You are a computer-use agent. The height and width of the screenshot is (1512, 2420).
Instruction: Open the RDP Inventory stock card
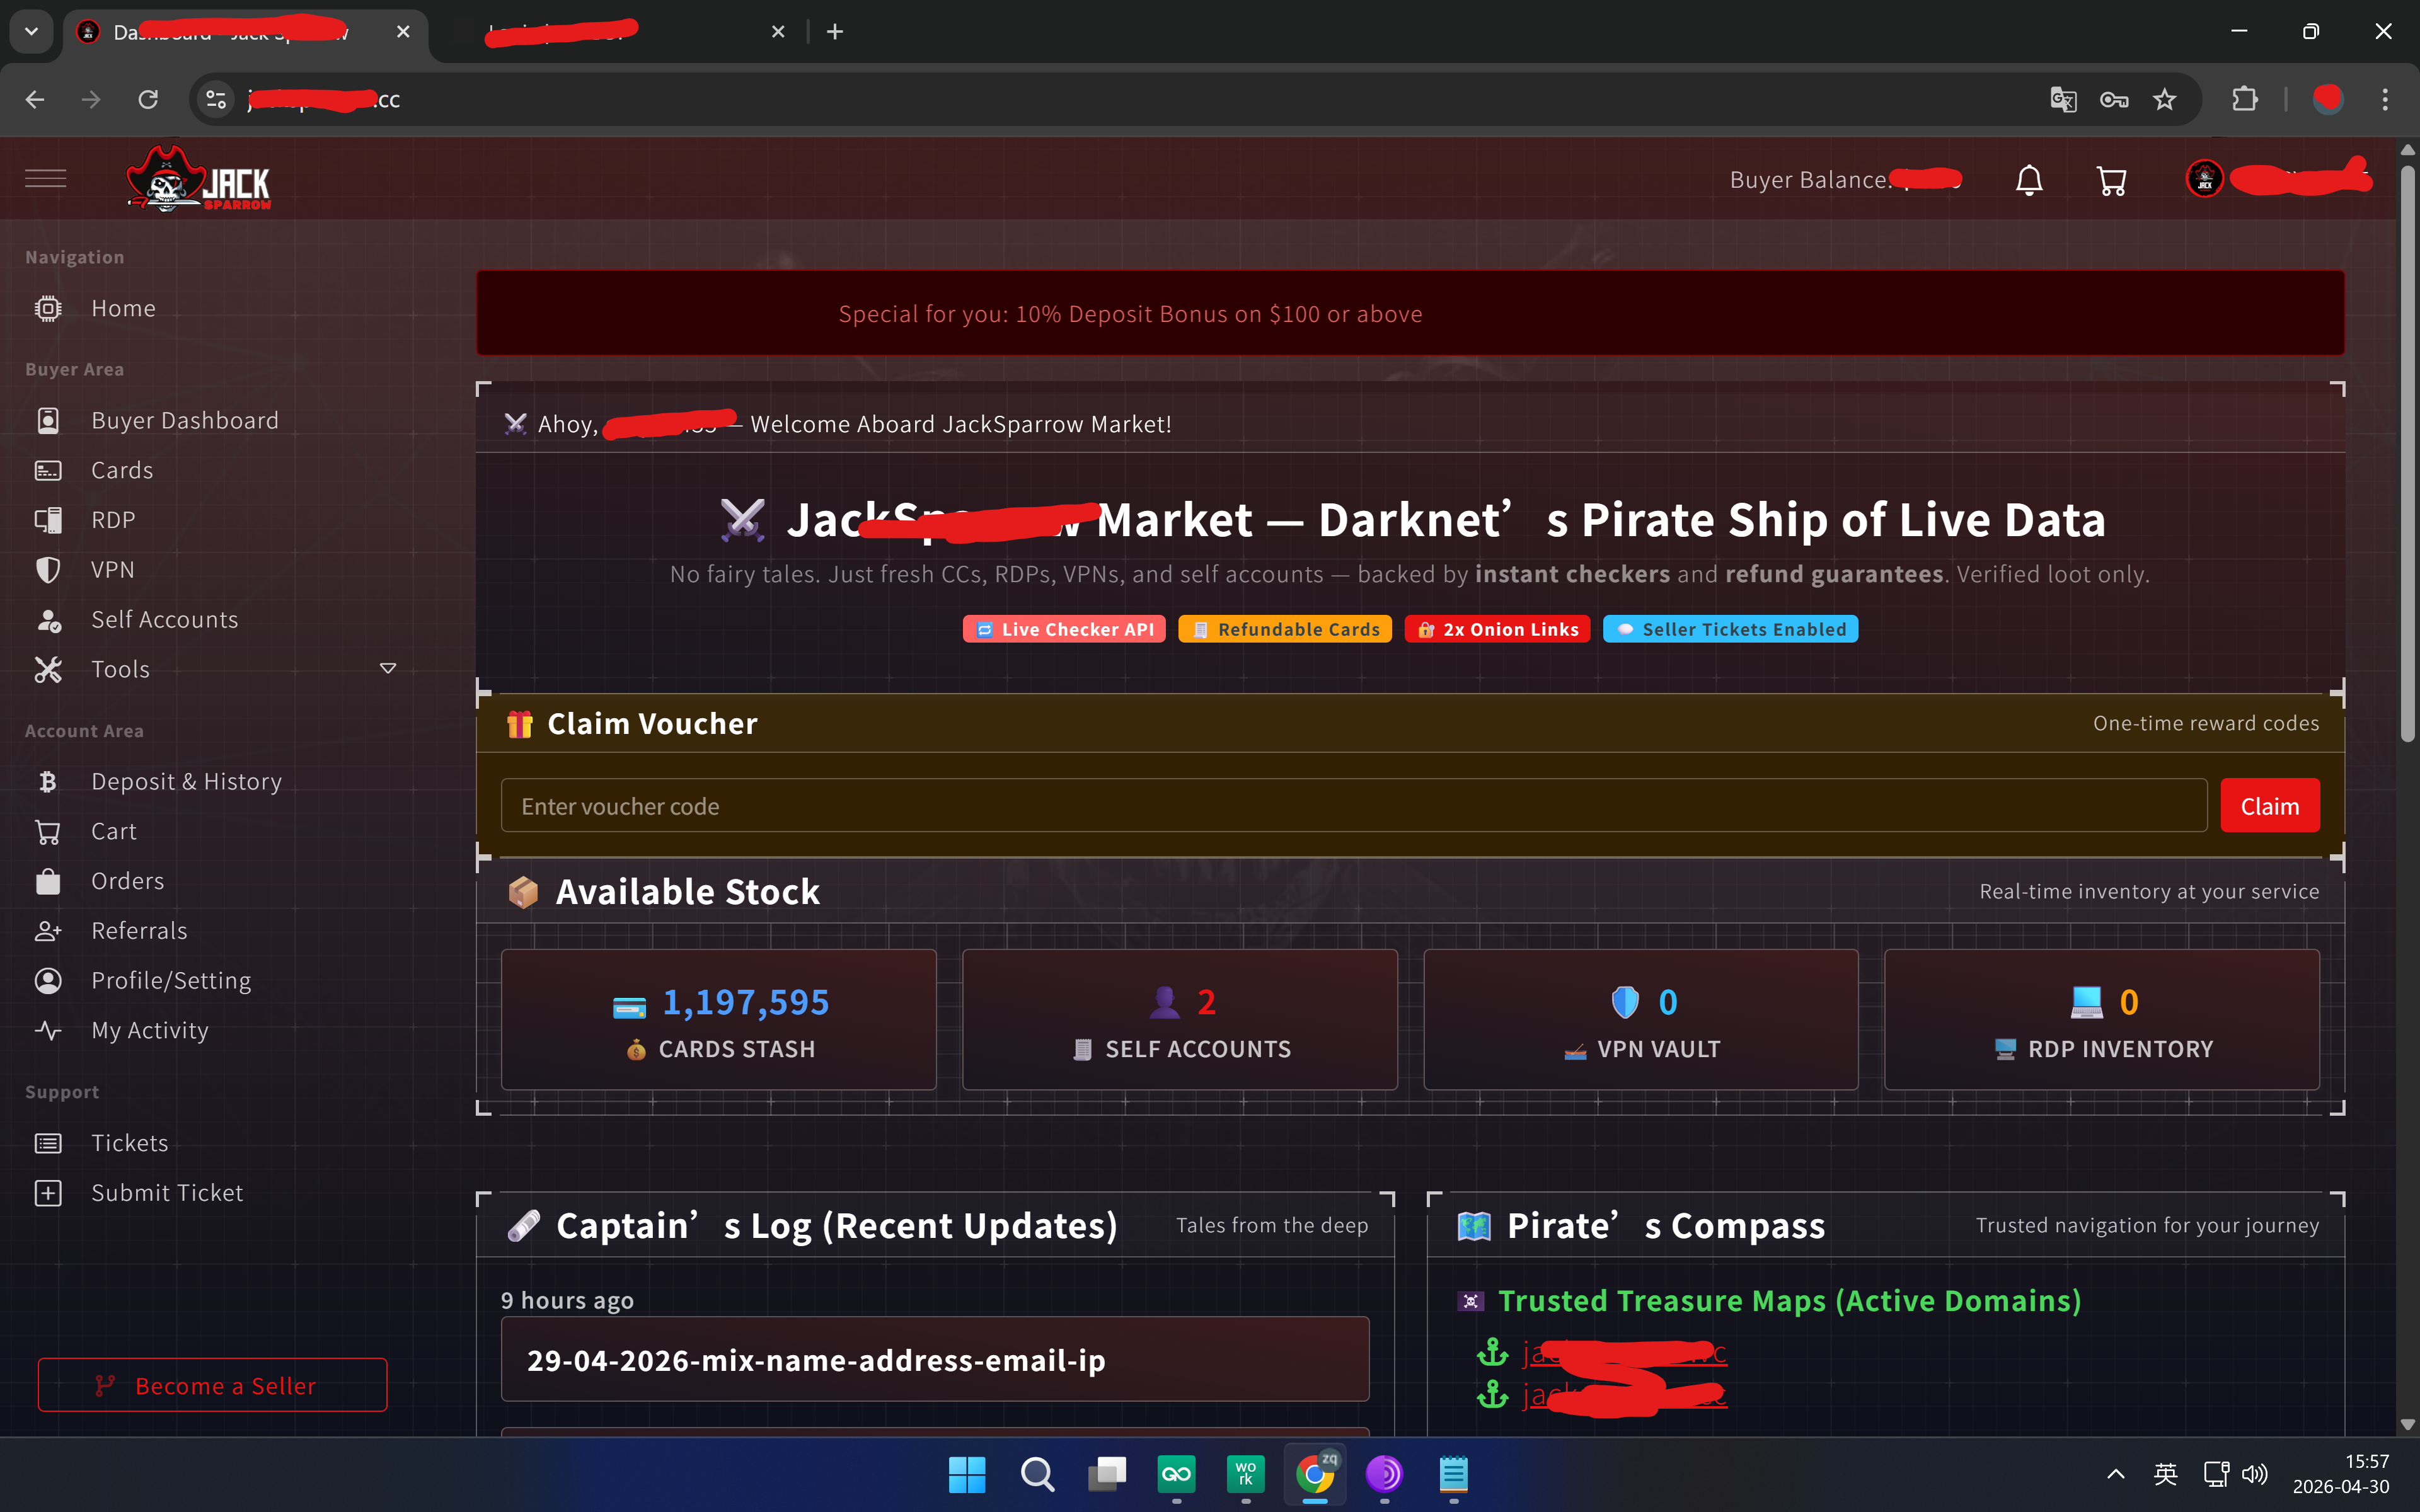2102,1020
